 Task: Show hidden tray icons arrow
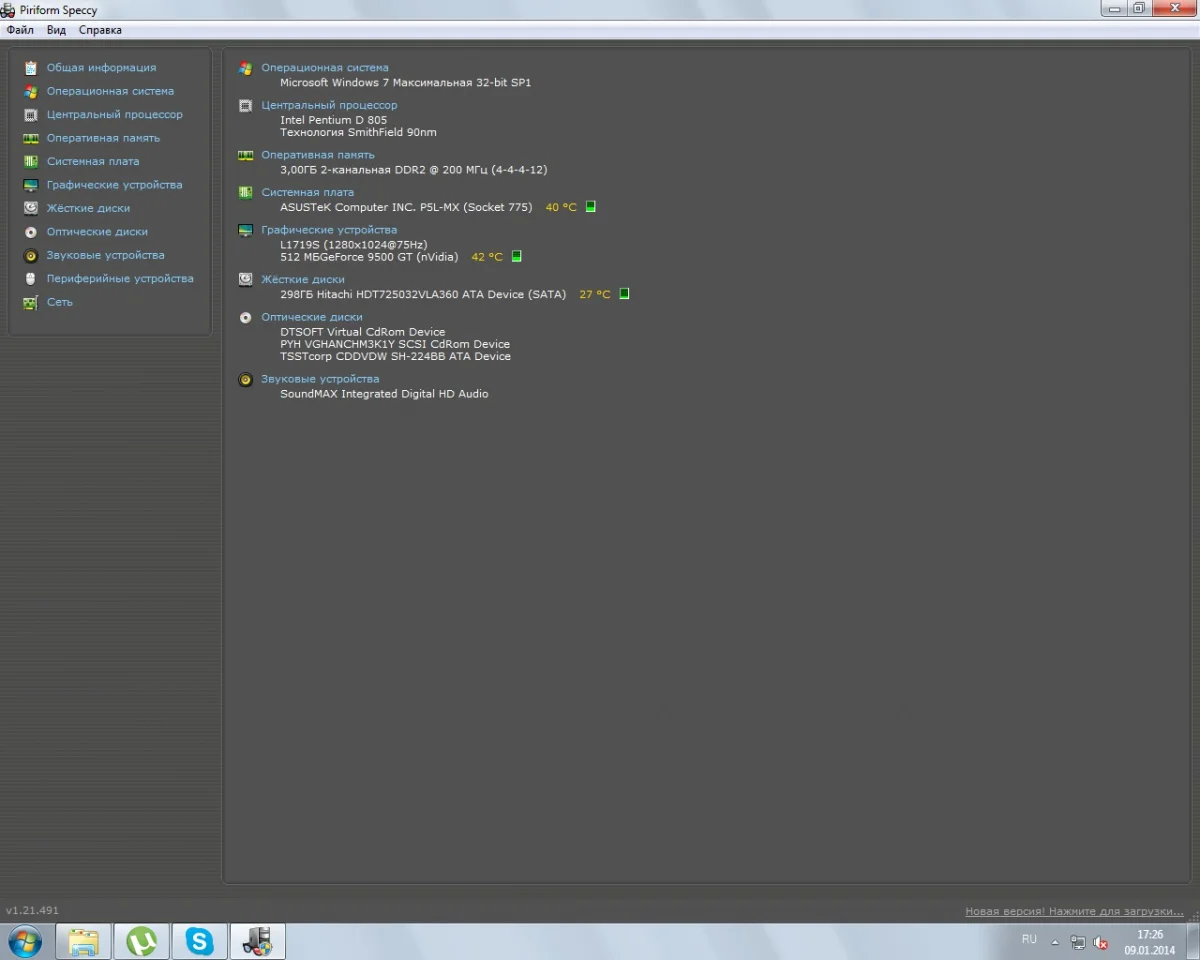1054,942
